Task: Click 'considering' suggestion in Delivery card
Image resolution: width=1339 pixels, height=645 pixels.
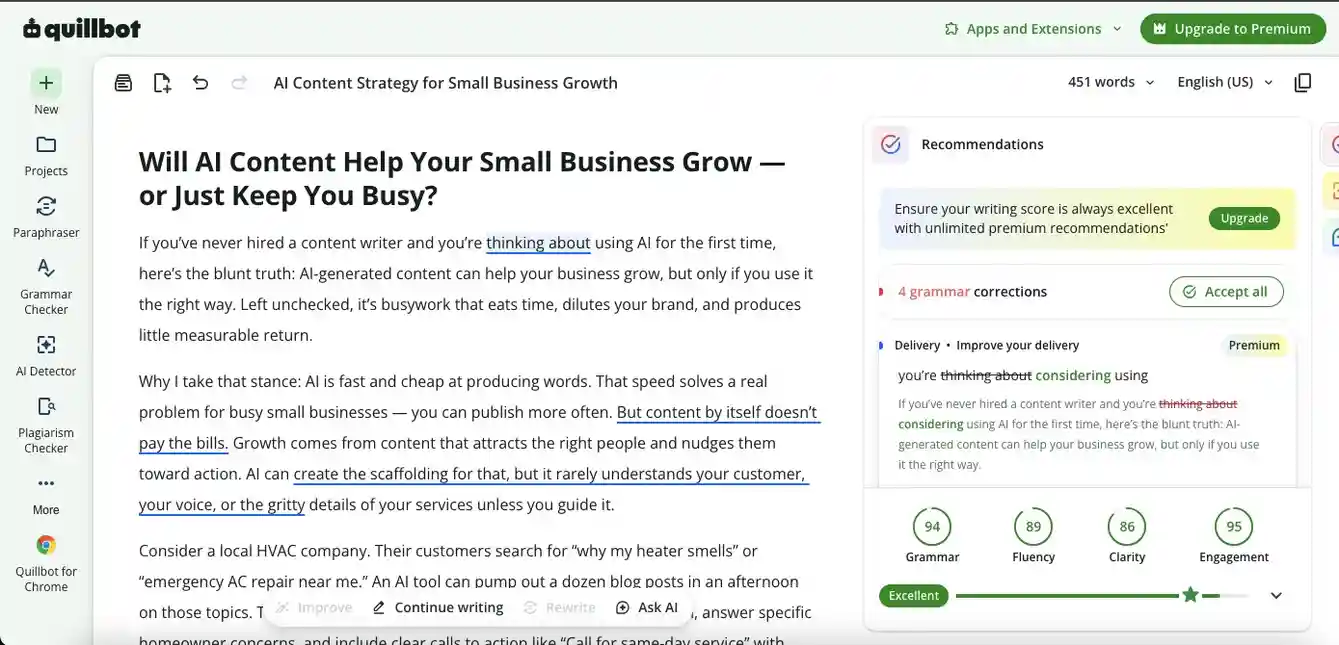Action: pos(1073,376)
